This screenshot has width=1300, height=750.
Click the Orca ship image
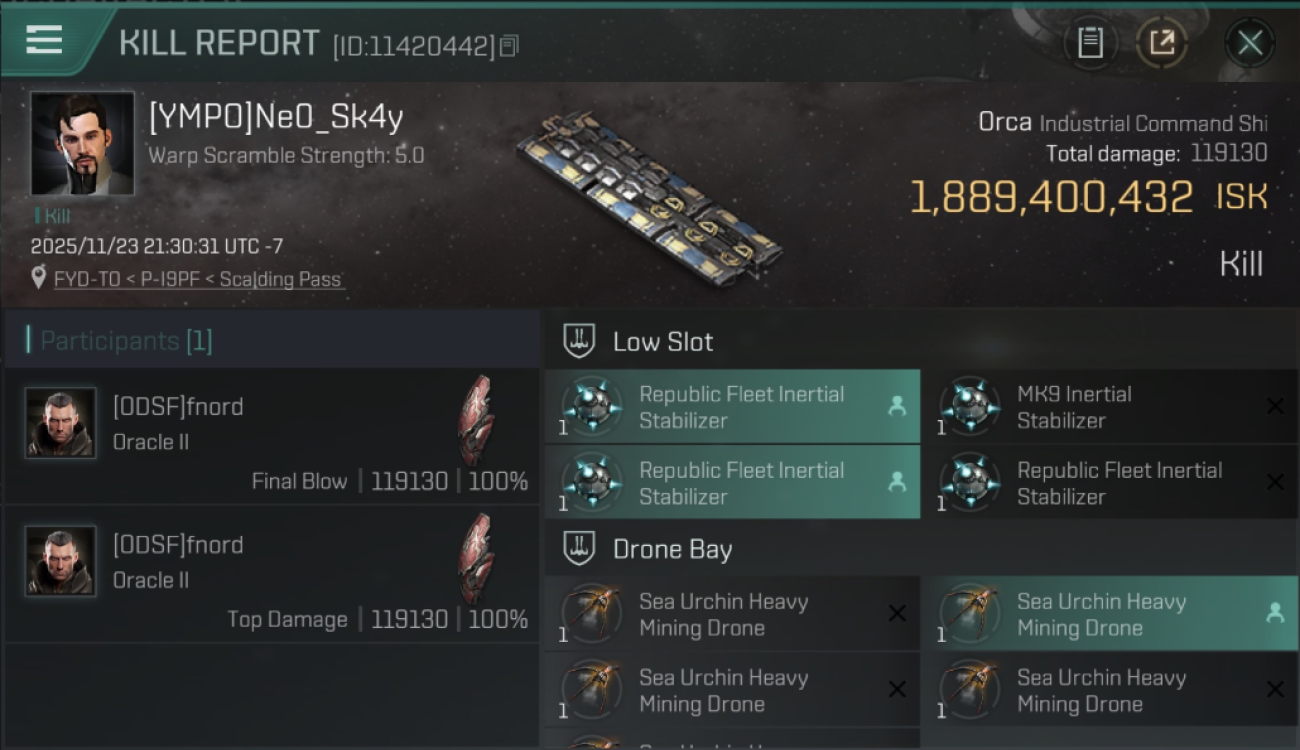[648, 195]
